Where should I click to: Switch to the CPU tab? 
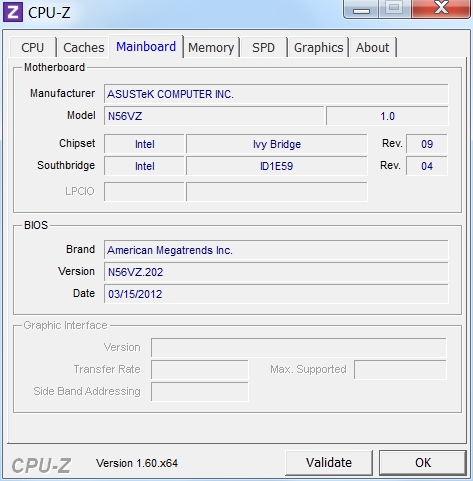click(33, 47)
